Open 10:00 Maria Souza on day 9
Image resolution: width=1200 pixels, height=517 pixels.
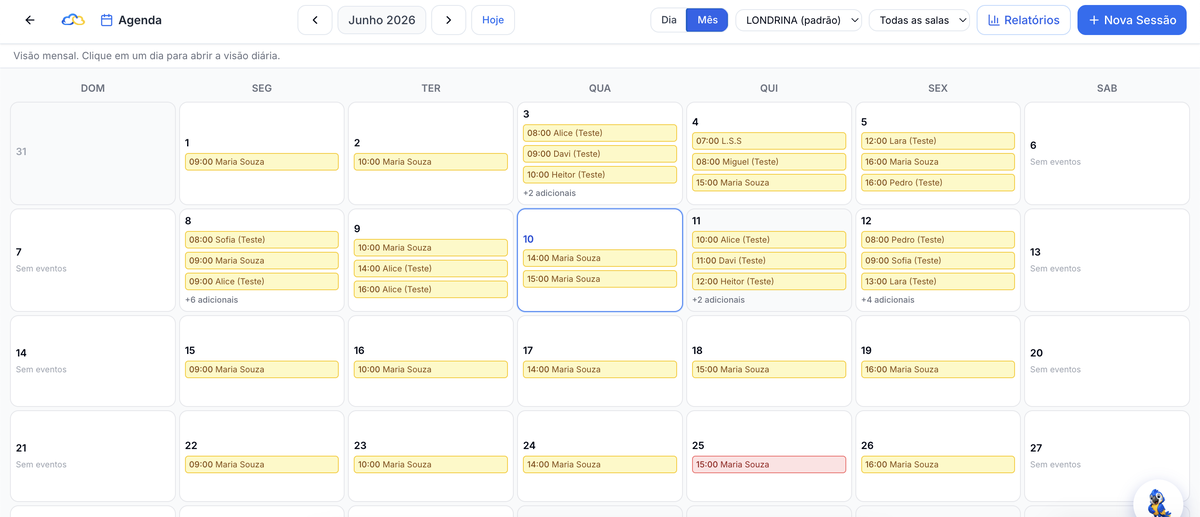[x=431, y=248]
